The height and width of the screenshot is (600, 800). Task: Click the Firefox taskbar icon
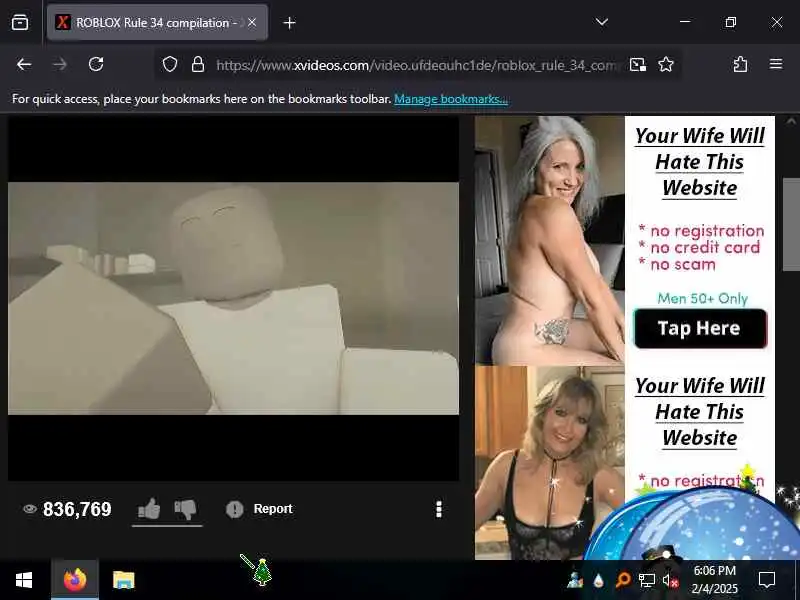coord(75,580)
